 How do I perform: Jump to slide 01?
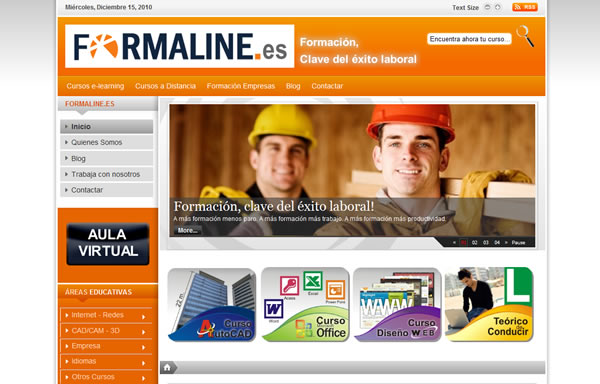pyautogui.click(x=463, y=242)
